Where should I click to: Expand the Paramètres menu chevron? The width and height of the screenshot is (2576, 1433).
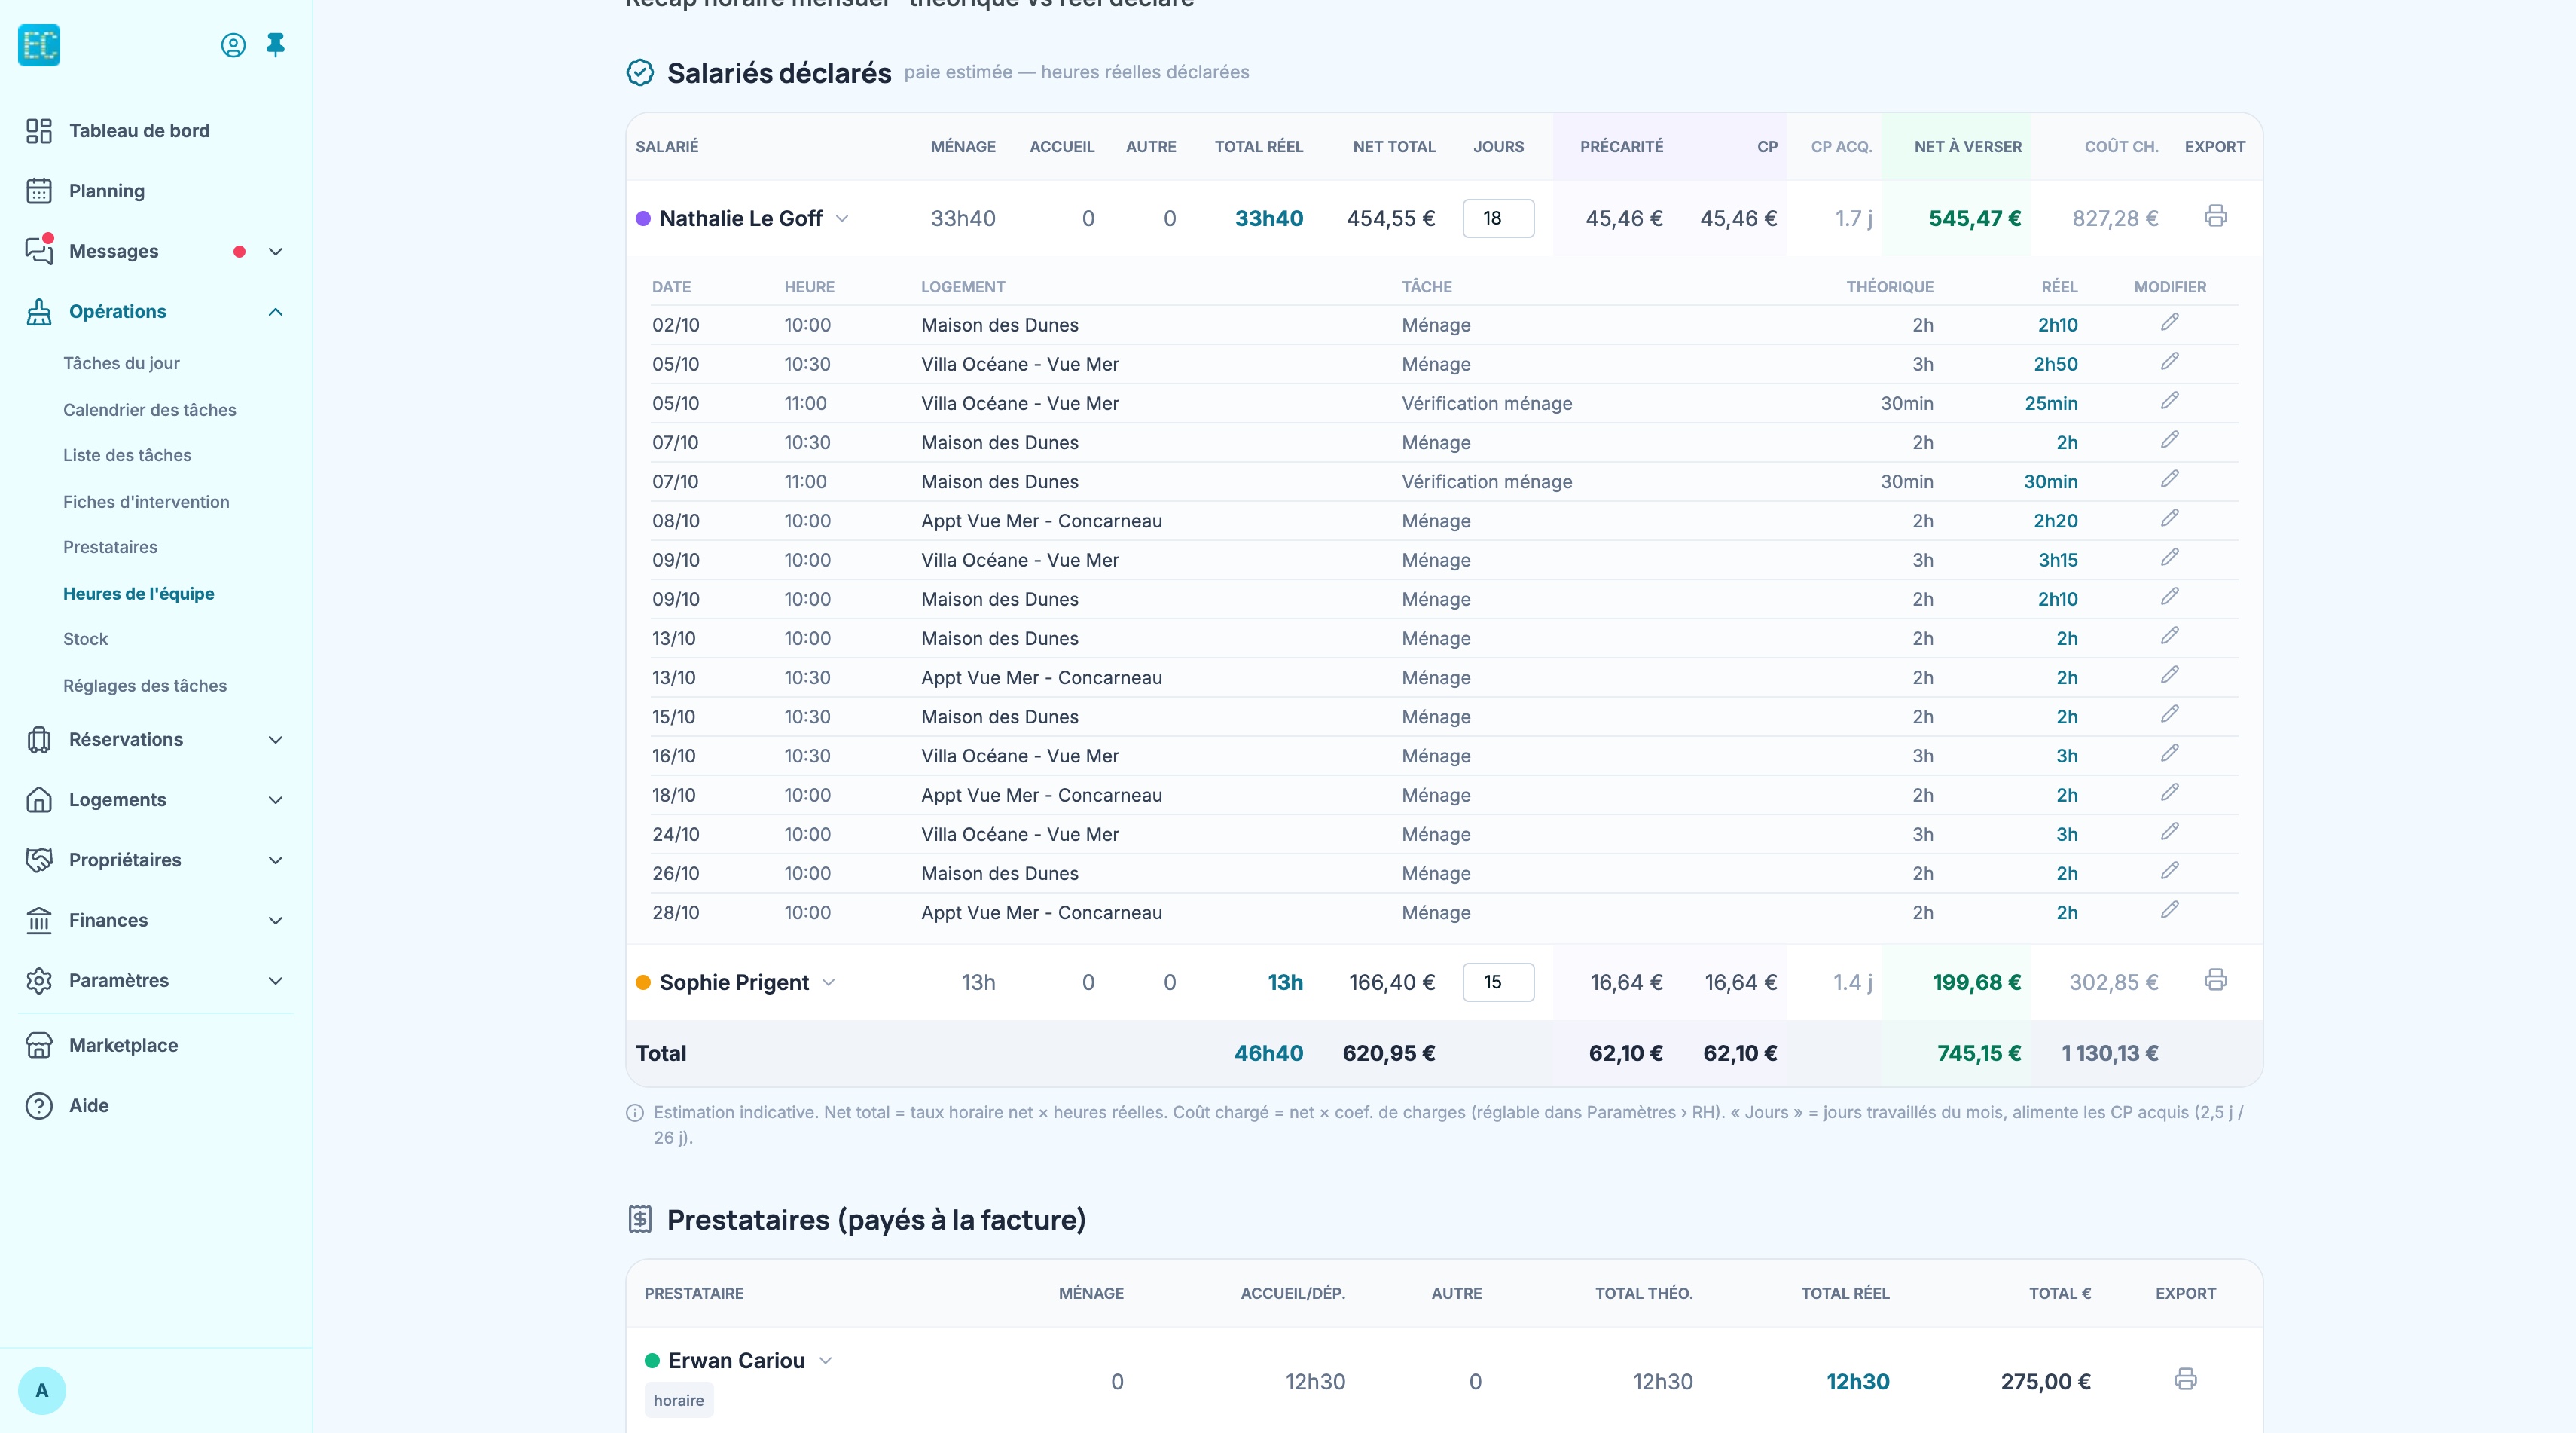[x=276, y=981]
